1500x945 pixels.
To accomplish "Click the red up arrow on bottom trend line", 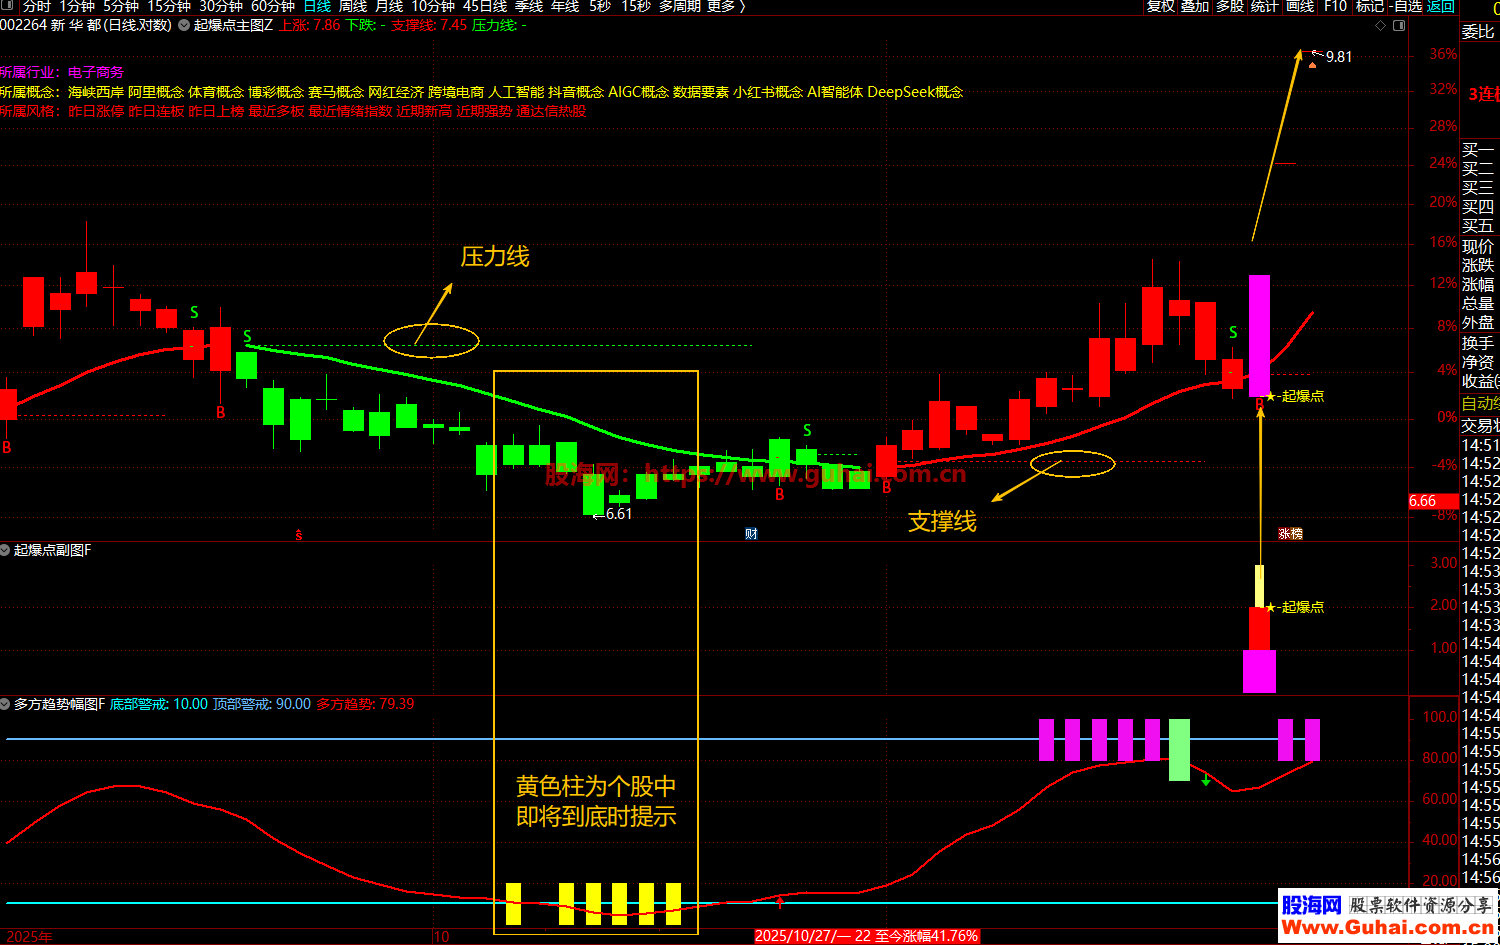I will (780, 902).
